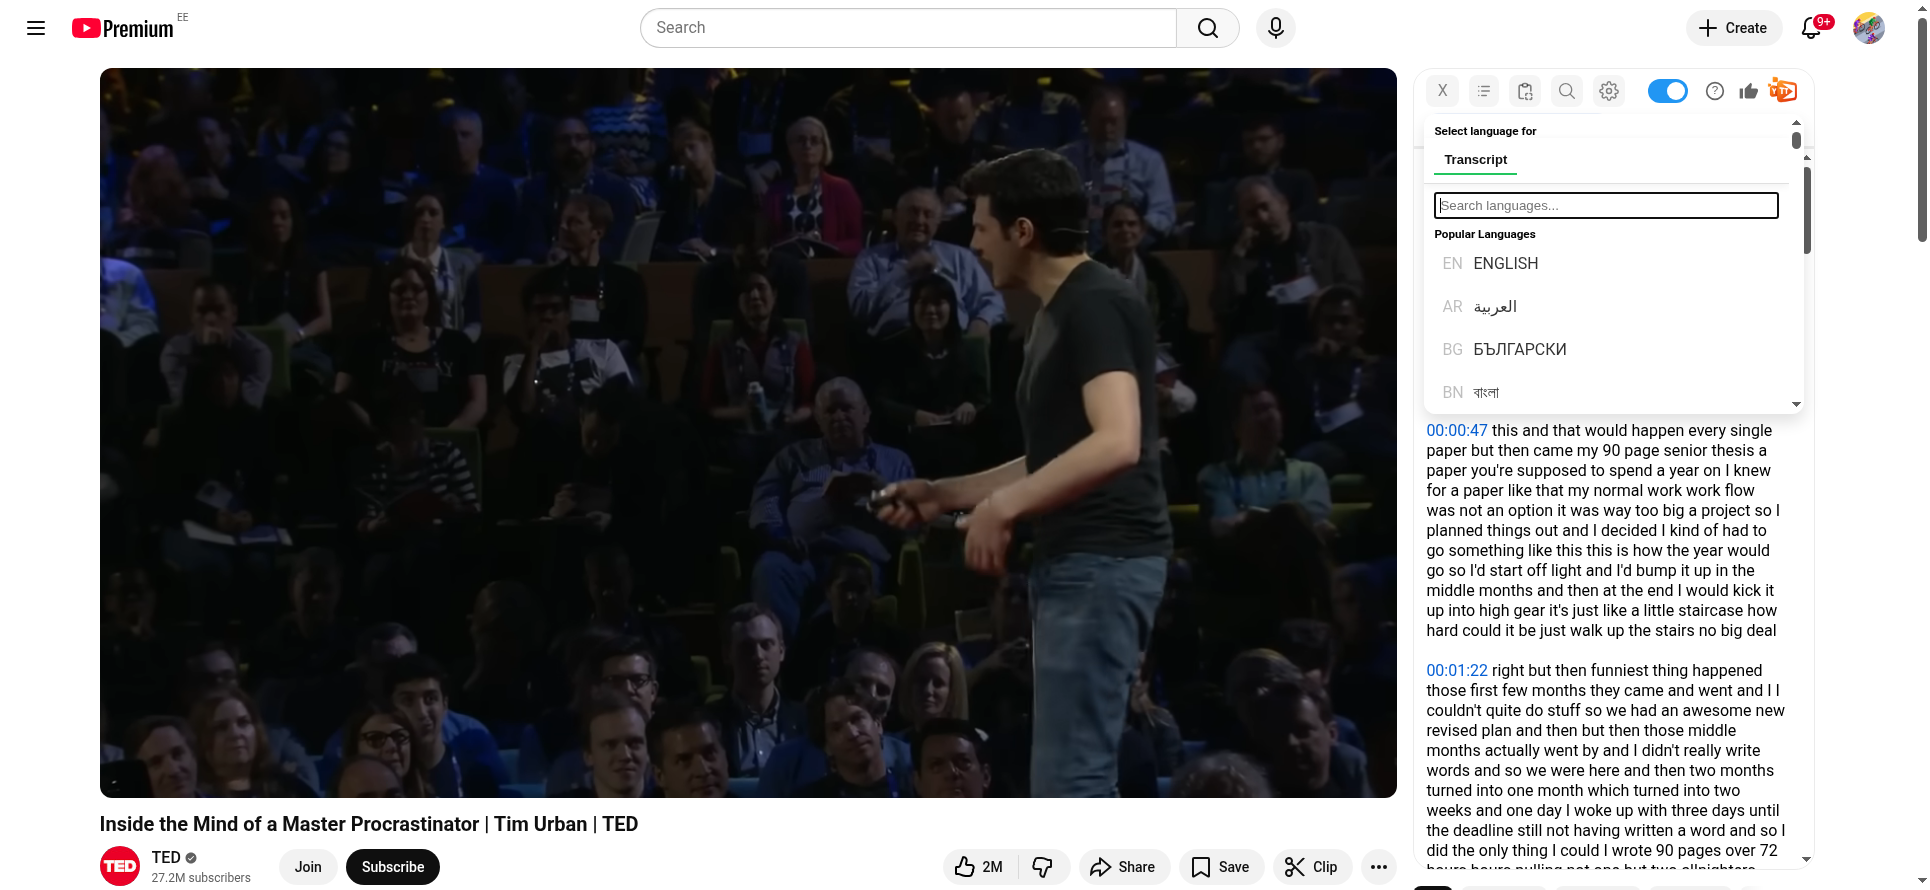1930x890 pixels.
Task: Open the transcript settings gear
Action: coord(1608,91)
